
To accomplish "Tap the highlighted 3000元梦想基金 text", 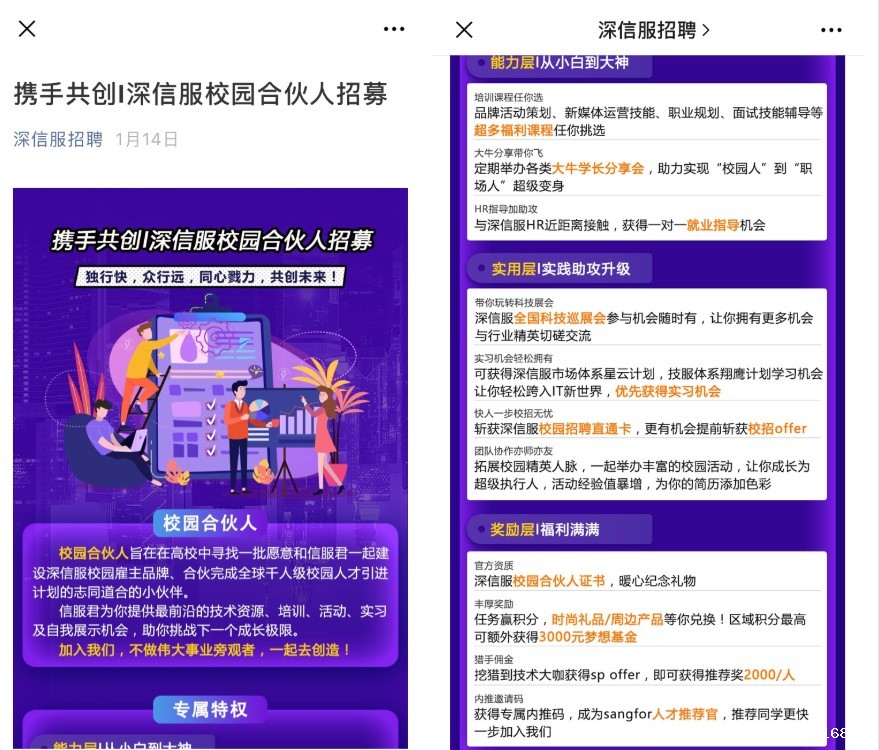I will click(587, 636).
